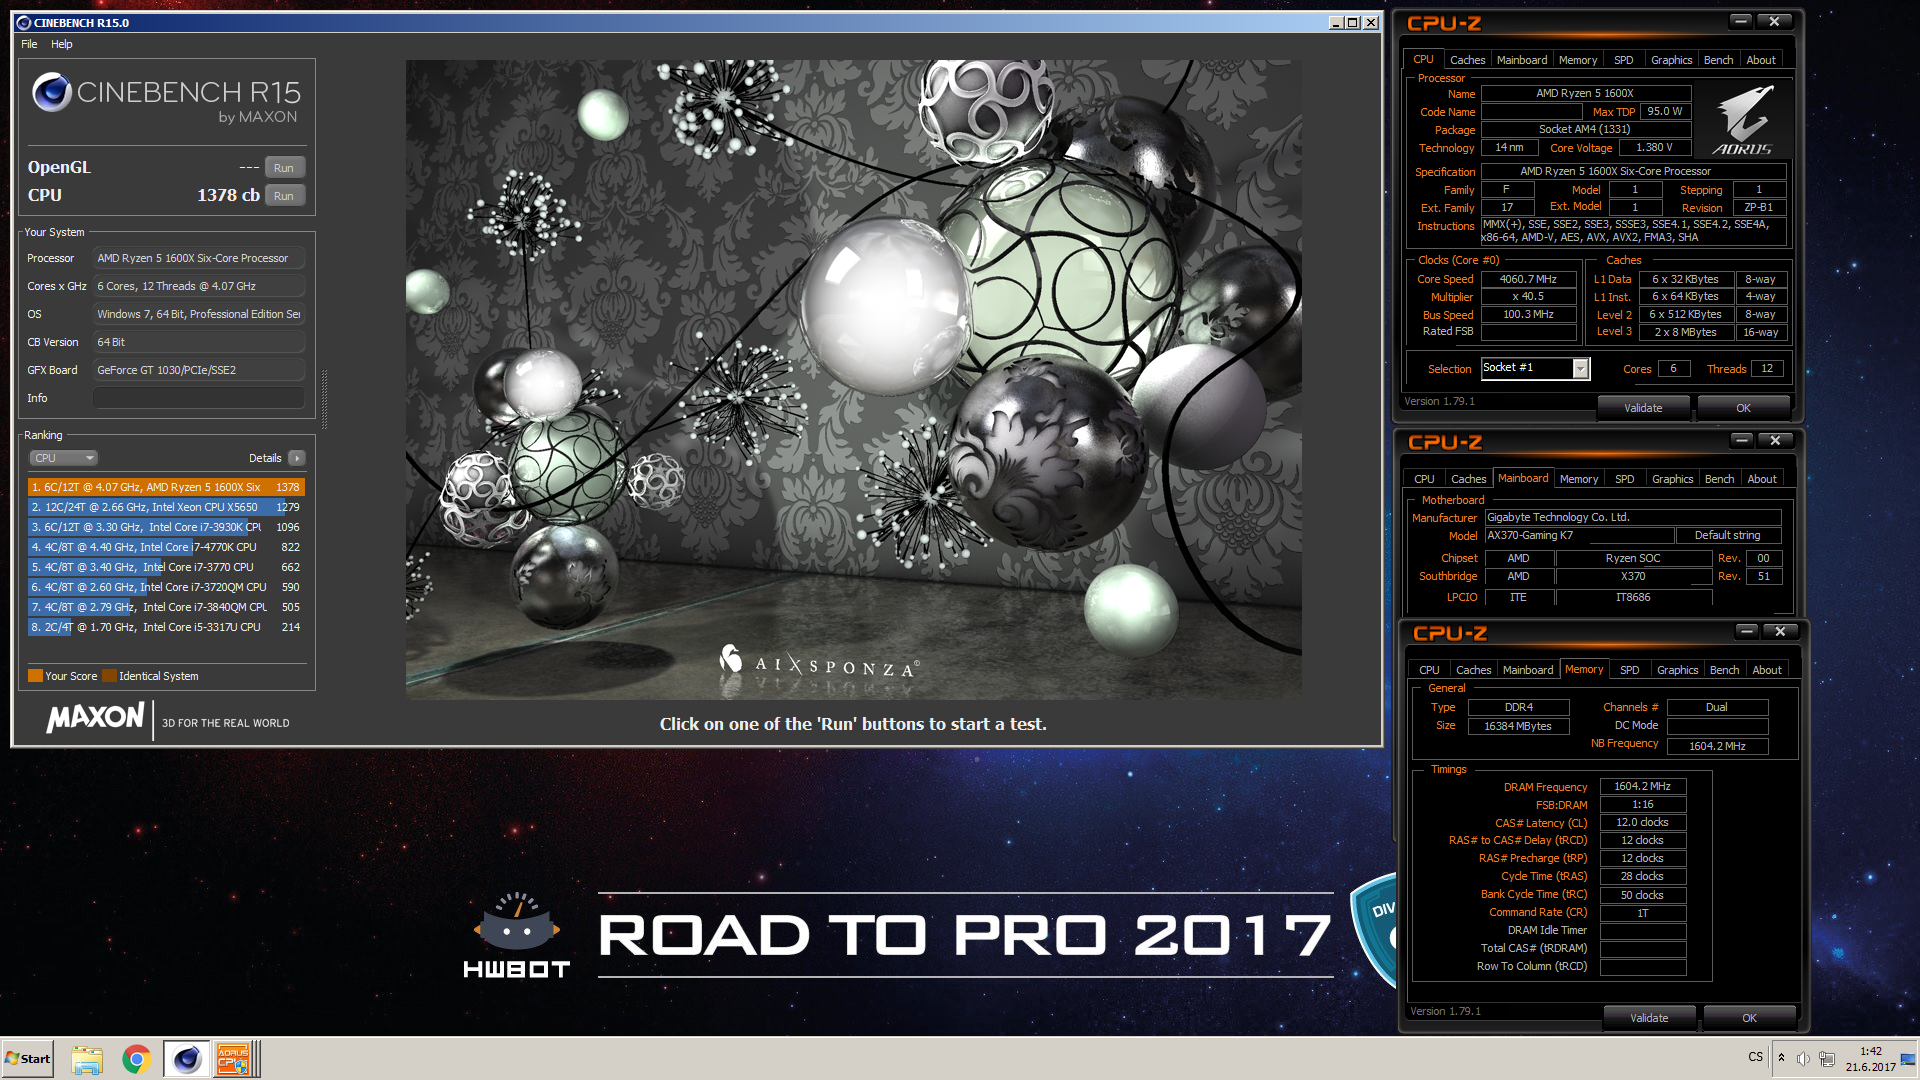Screen dimensions: 1920x1080
Task: Open Graphics tab in top CPU-Z window
Action: 1671,60
